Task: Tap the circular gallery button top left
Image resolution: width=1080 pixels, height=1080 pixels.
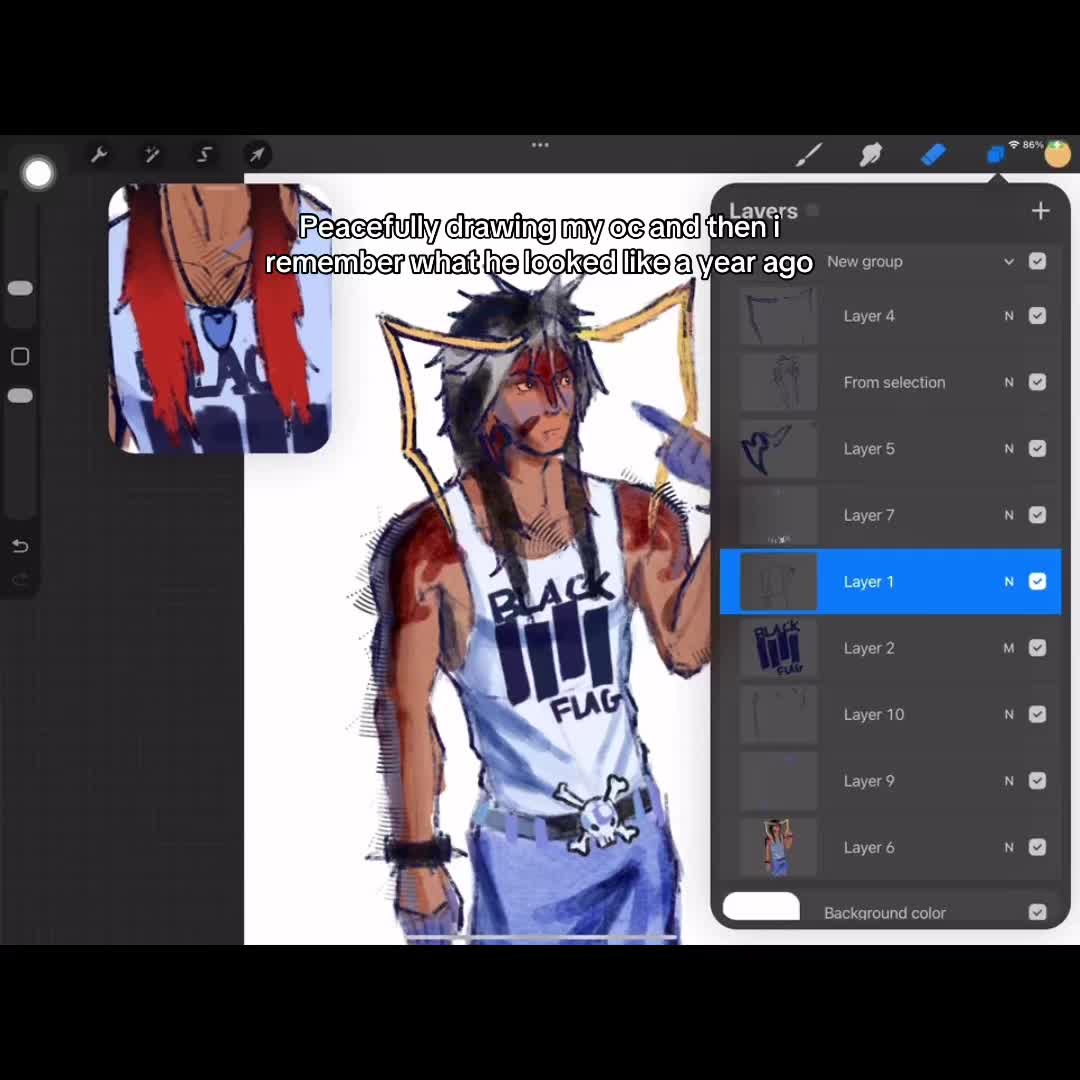Action: tap(38, 173)
